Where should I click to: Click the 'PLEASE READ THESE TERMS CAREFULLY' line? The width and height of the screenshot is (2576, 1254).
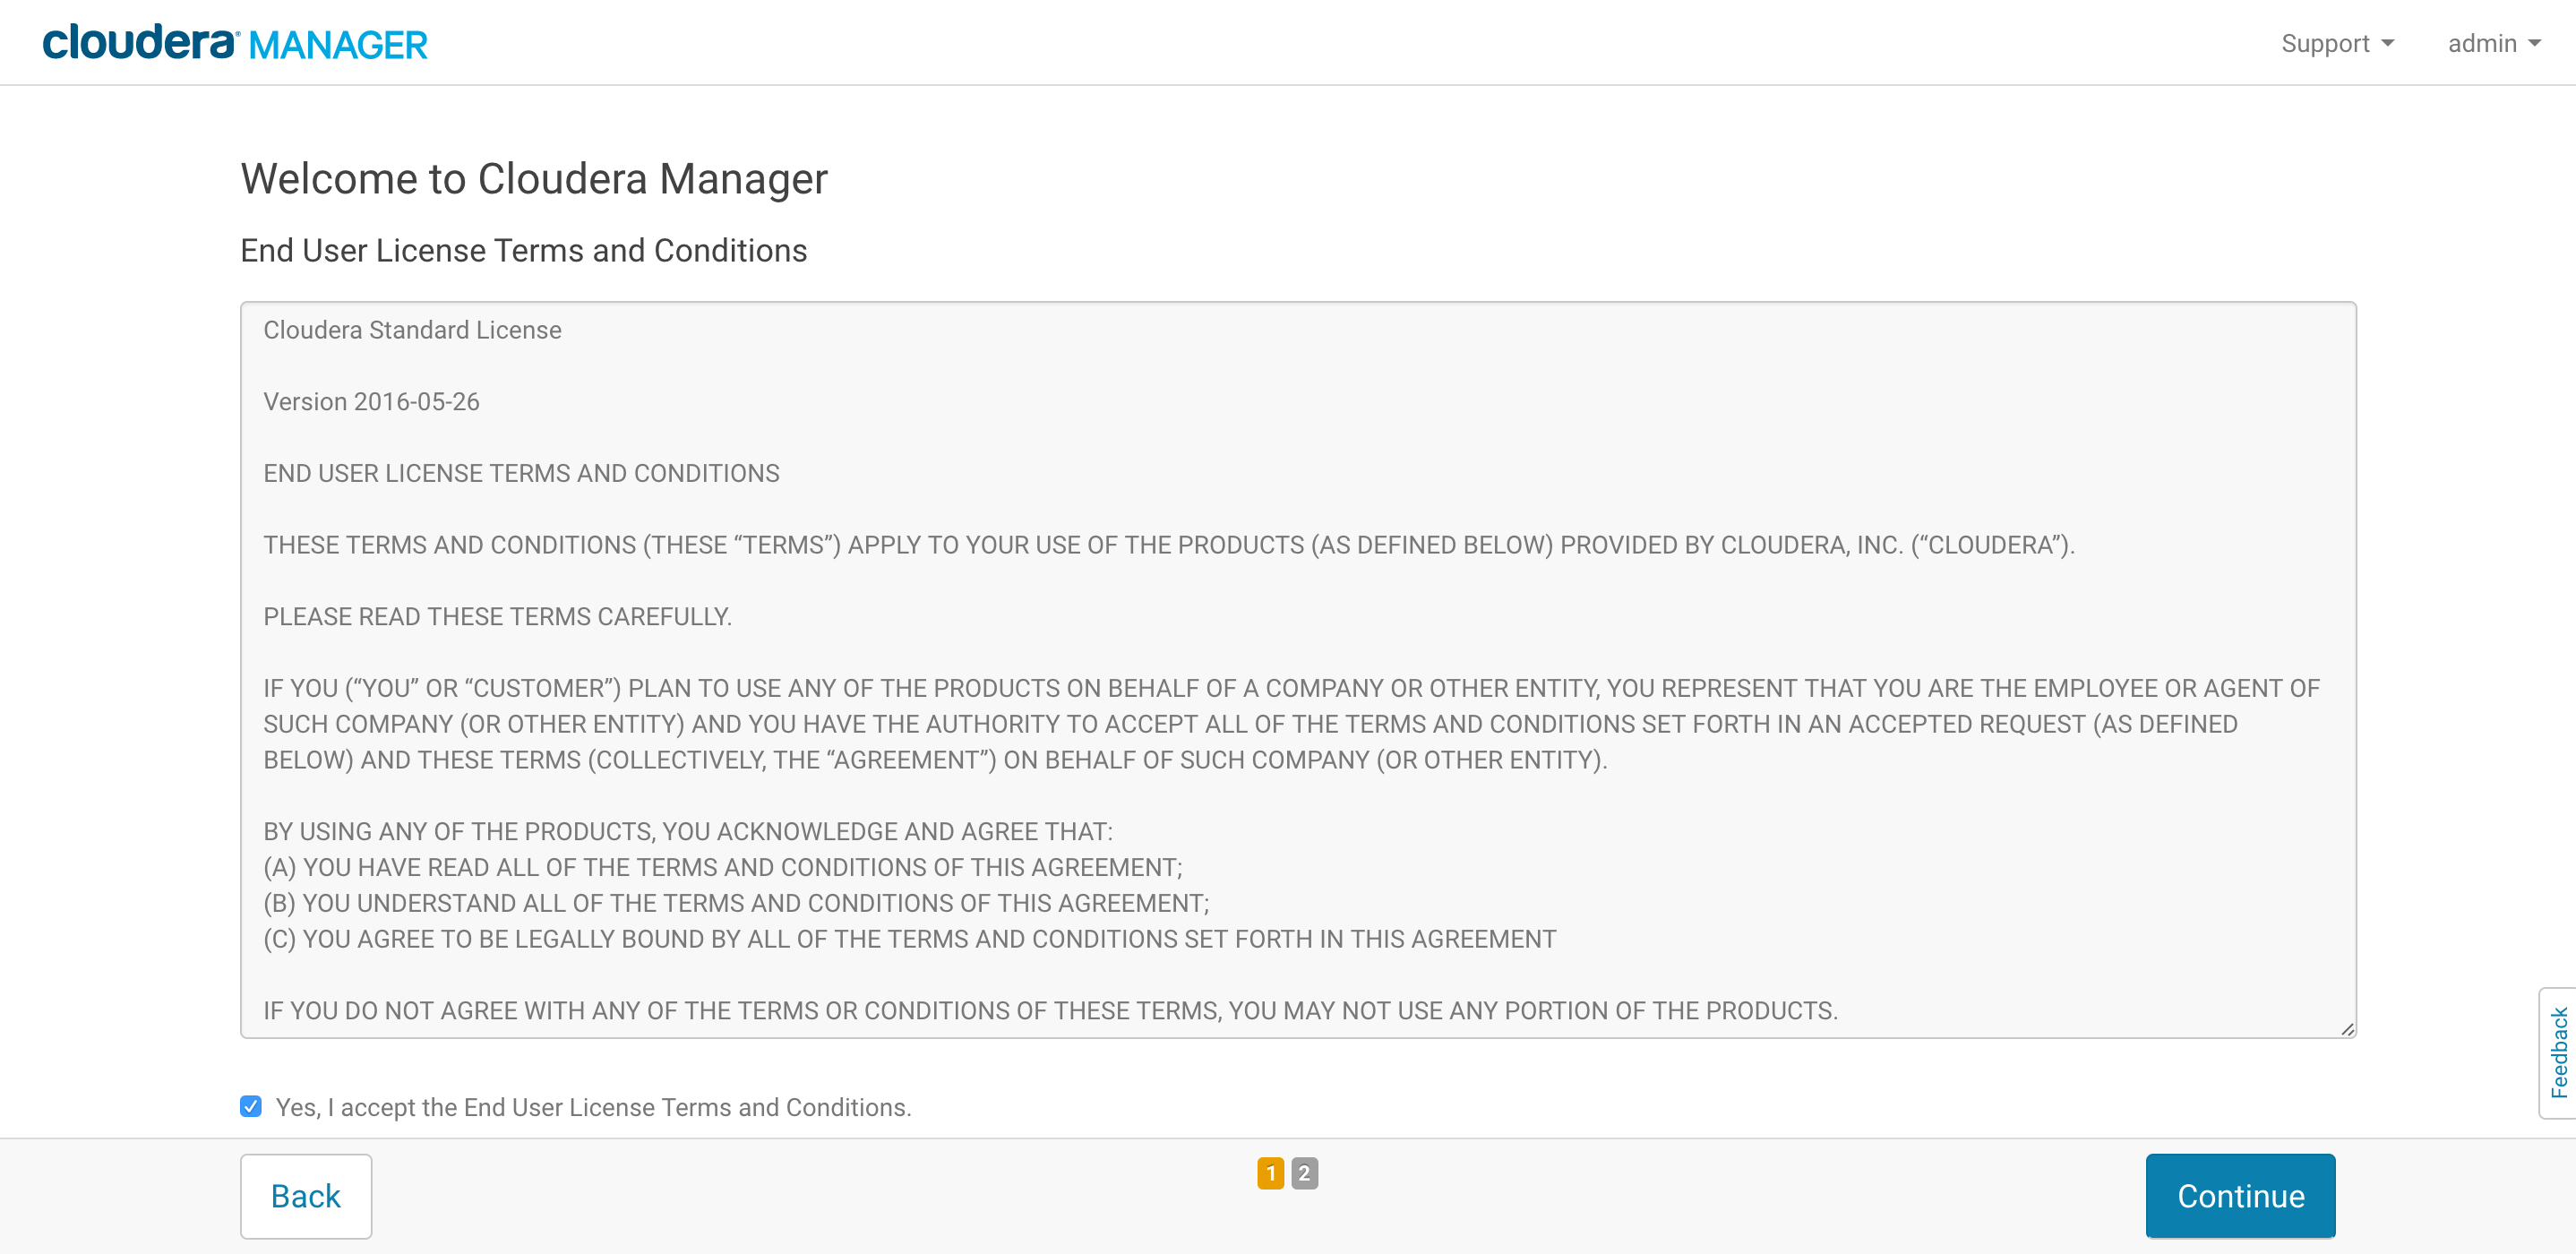pyautogui.click(x=497, y=617)
